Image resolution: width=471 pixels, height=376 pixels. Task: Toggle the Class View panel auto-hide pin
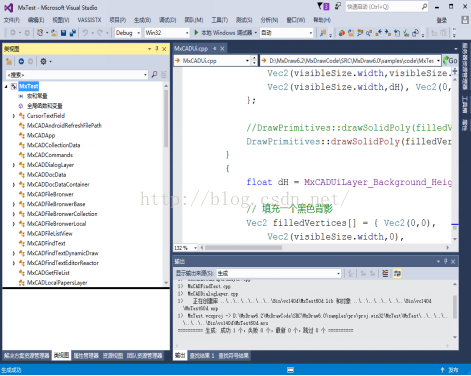(x=157, y=49)
